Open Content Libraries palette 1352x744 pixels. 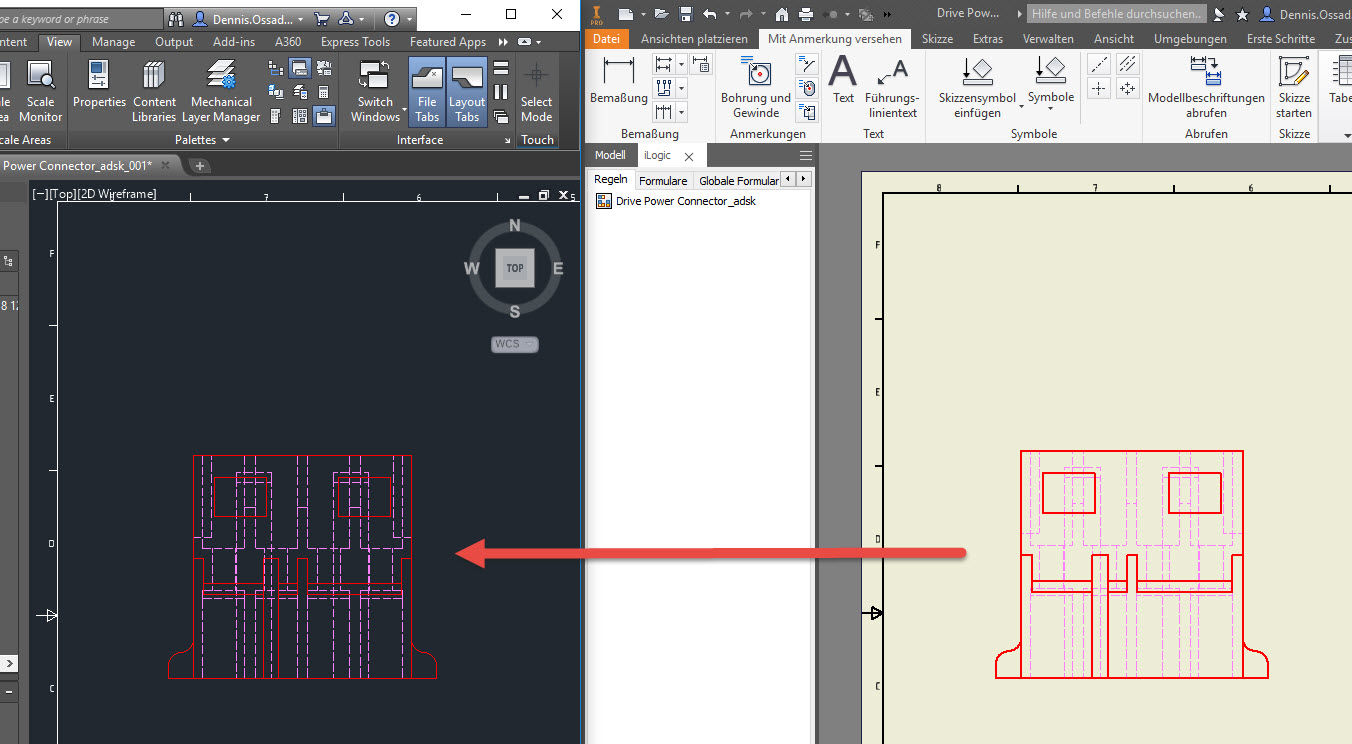tap(154, 91)
